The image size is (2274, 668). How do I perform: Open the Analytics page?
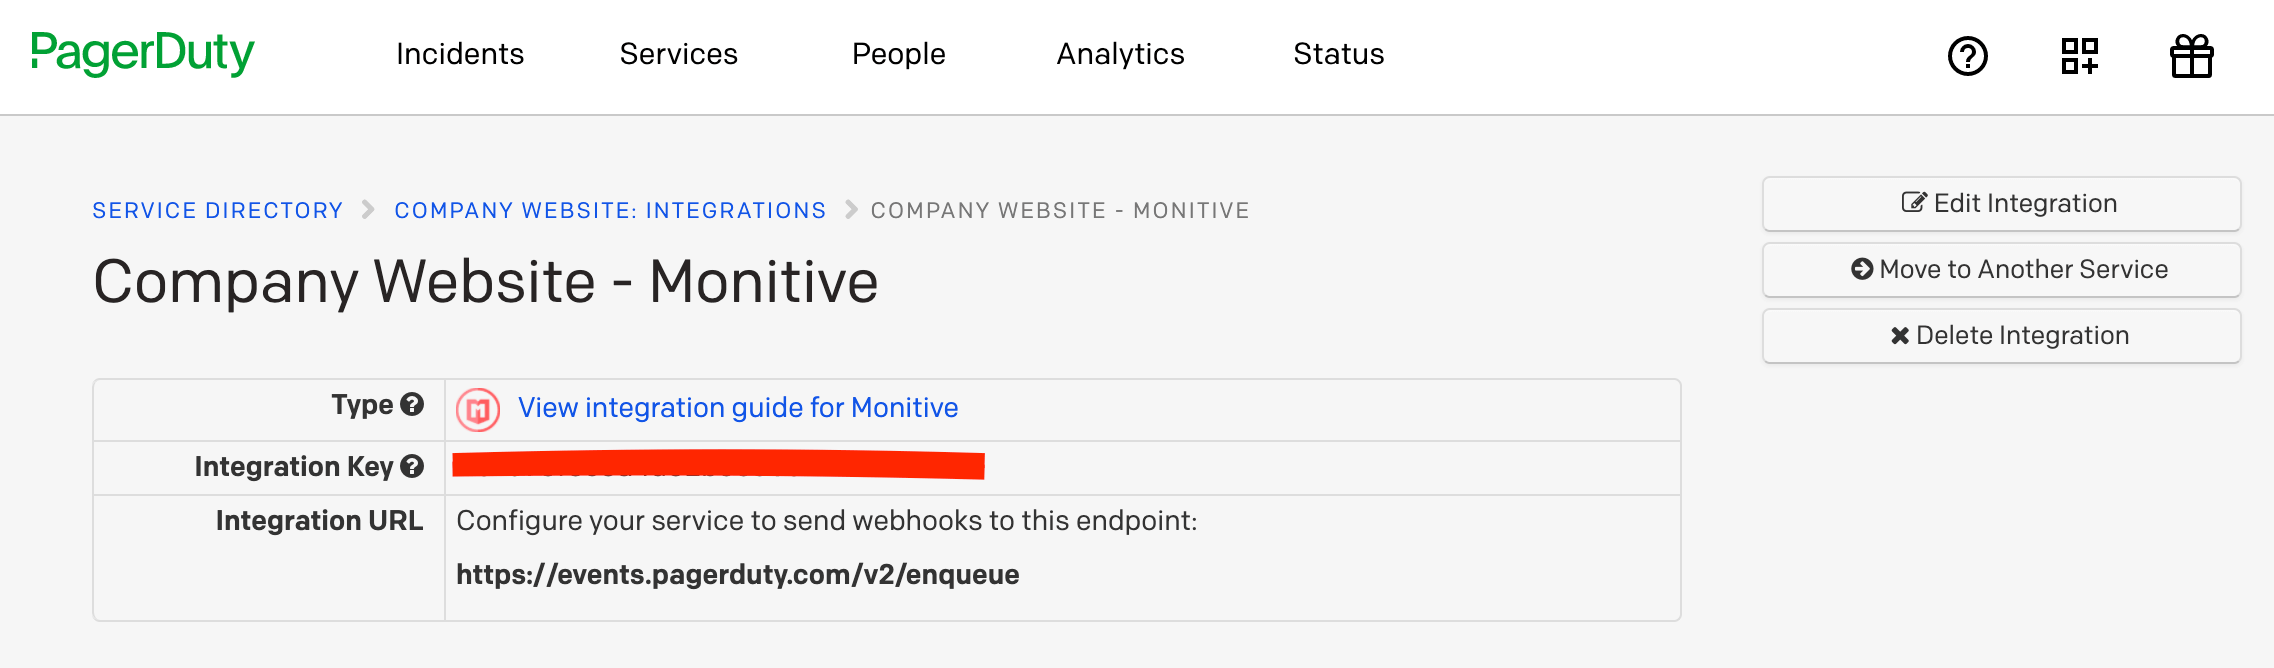click(x=1120, y=55)
